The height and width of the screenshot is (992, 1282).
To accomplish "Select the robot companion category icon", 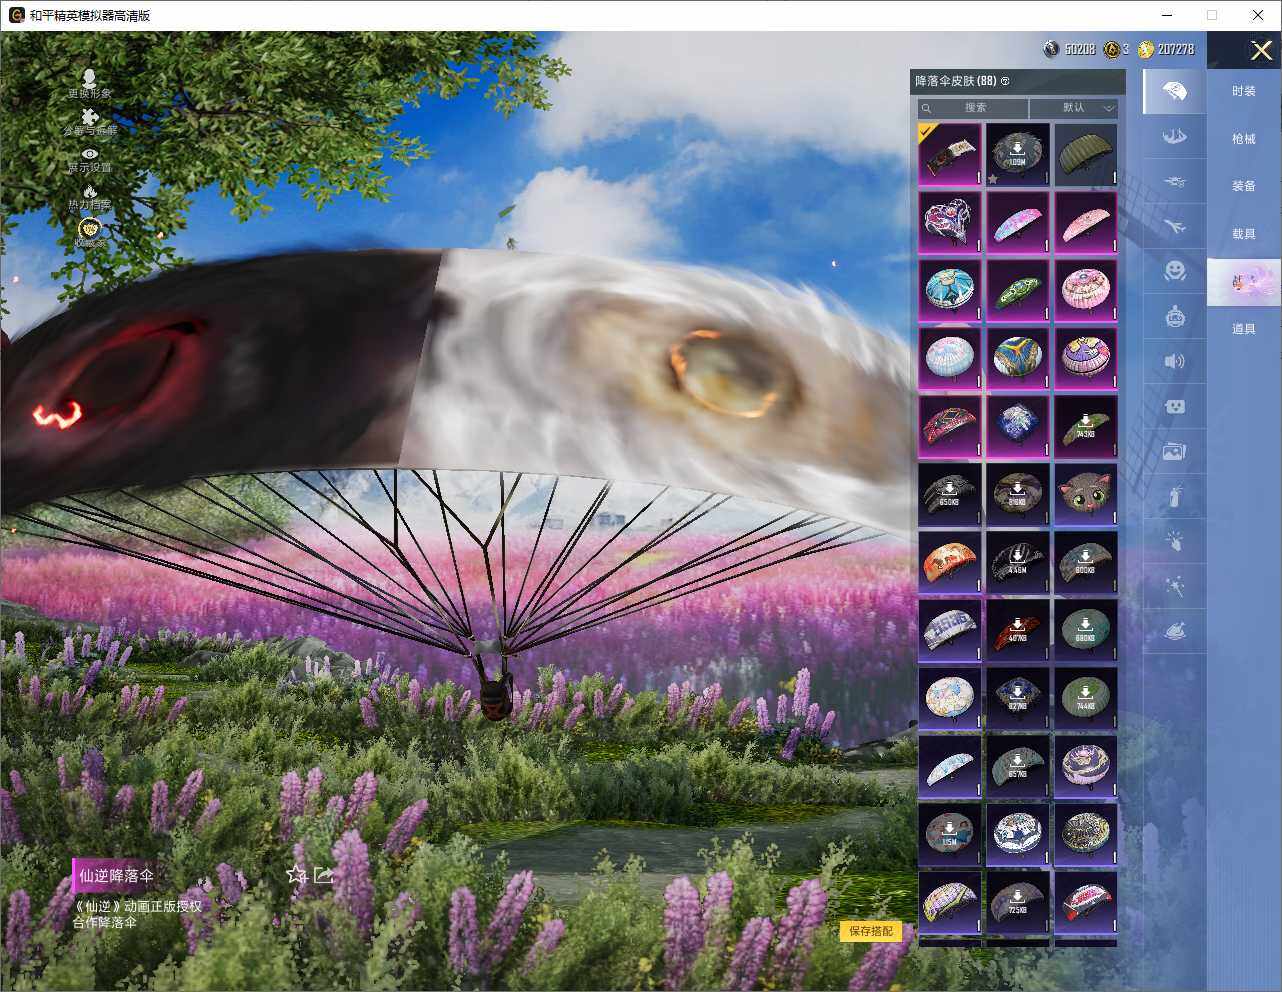I will coord(1175,316).
